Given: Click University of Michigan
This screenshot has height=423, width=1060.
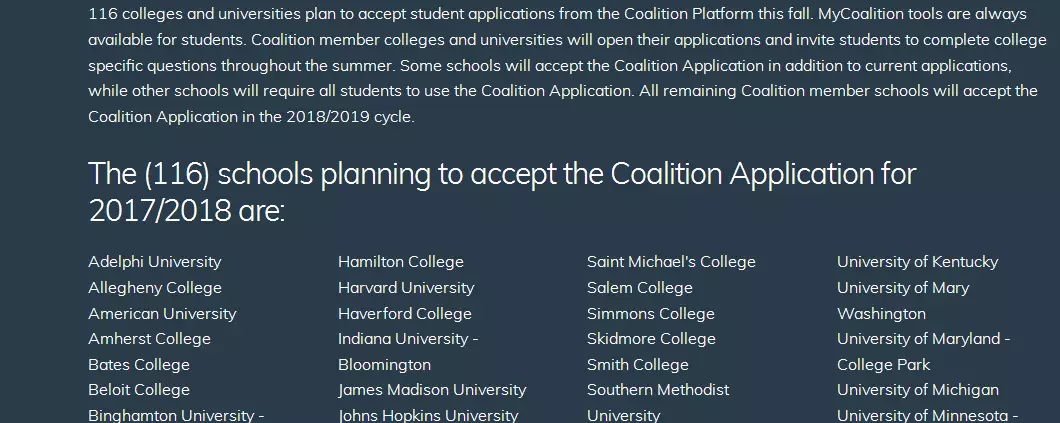Looking at the screenshot, I should click(x=918, y=390).
